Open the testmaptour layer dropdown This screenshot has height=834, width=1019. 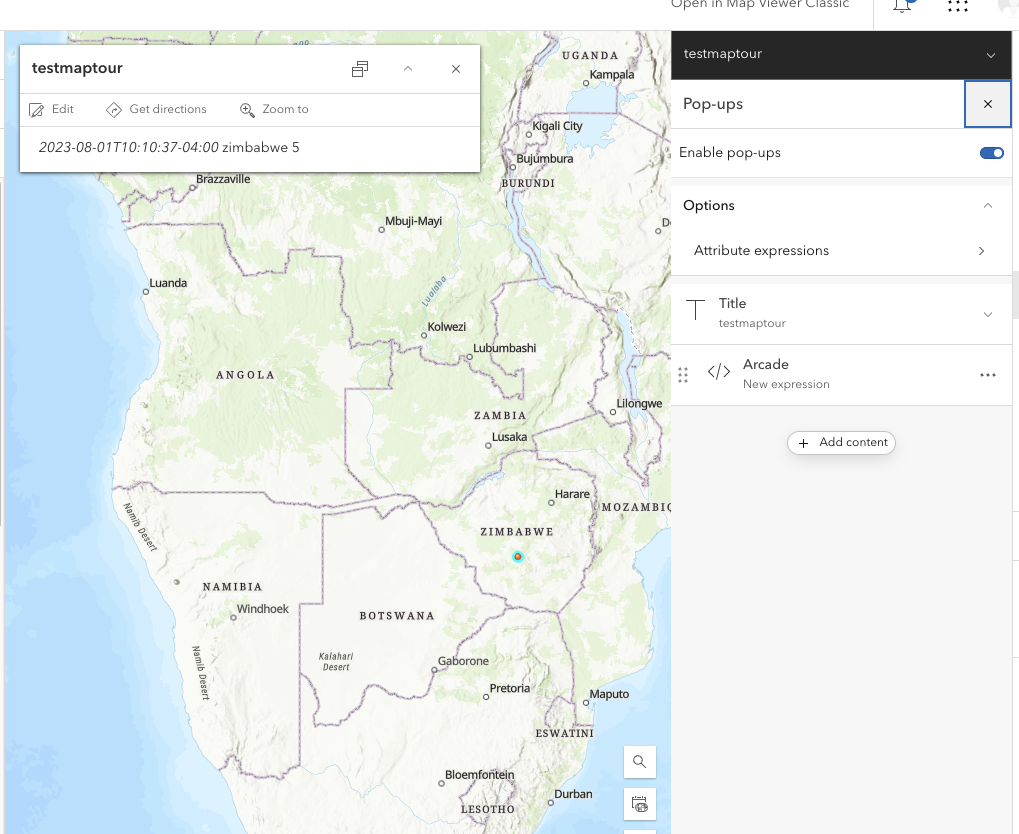[x=990, y=55]
